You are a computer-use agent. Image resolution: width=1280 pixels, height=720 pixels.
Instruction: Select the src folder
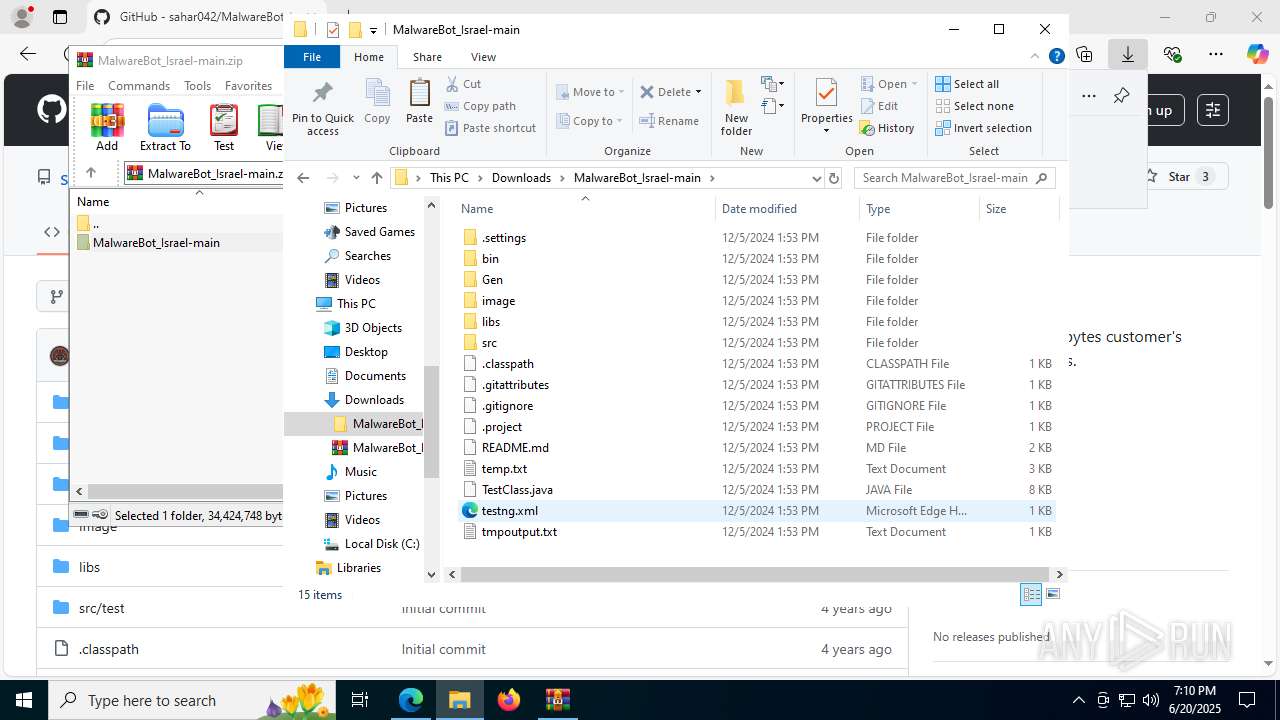click(x=757, y=343)
